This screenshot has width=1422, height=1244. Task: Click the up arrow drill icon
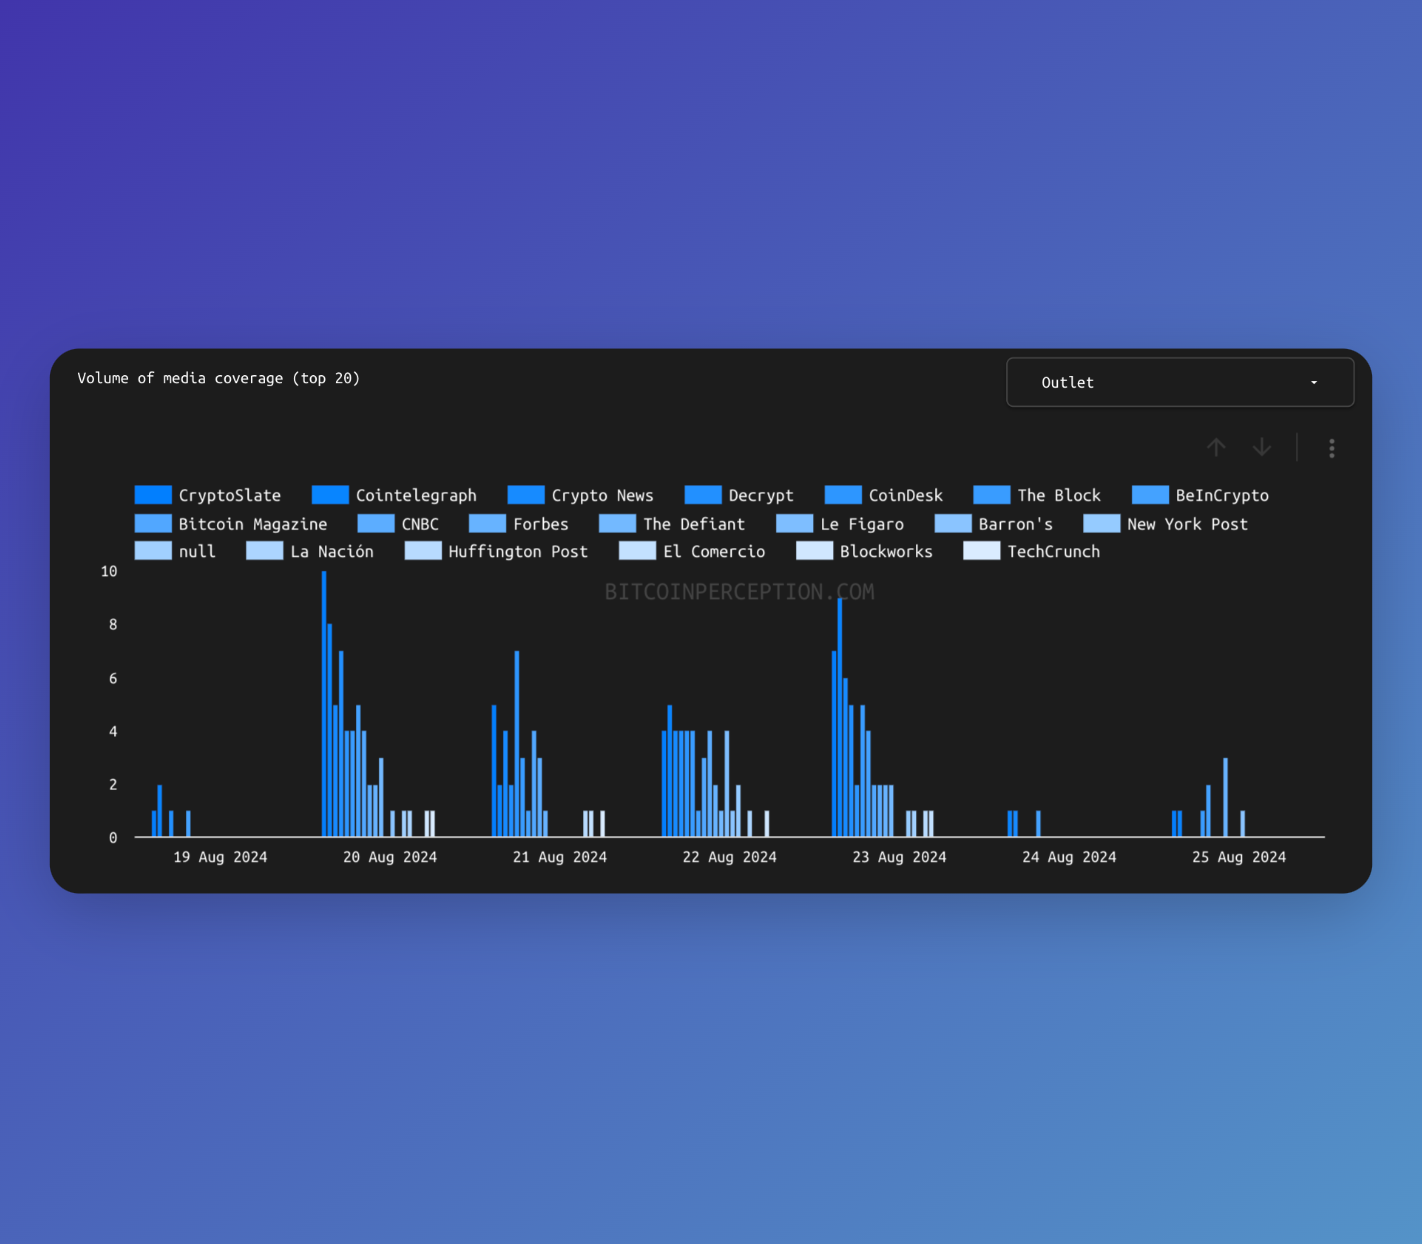1216,447
